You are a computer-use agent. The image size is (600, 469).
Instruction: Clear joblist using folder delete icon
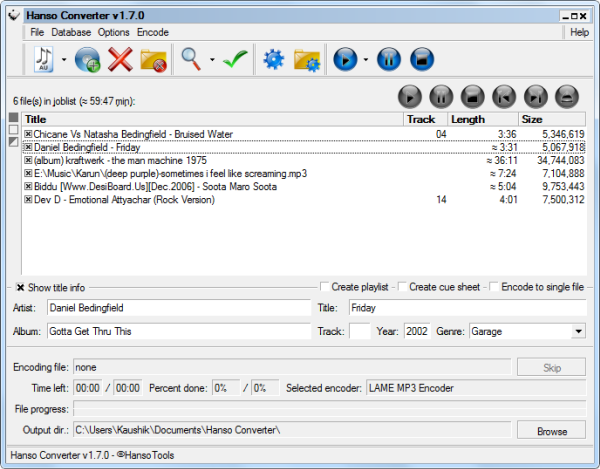[x=153, y=60]
